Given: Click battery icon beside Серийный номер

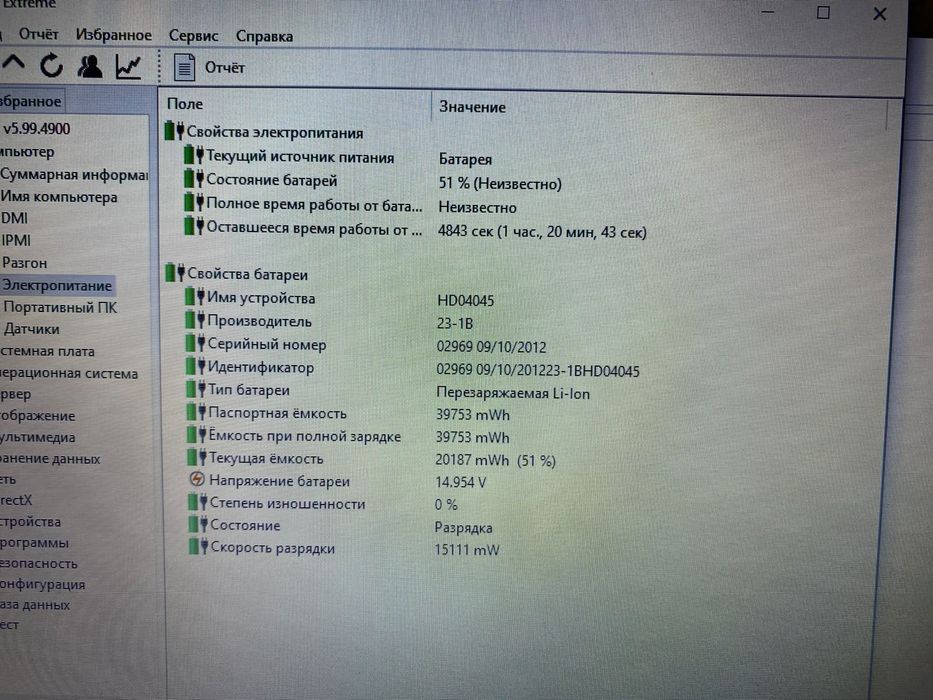Looking at the screenshot, I should pos(195,343).
